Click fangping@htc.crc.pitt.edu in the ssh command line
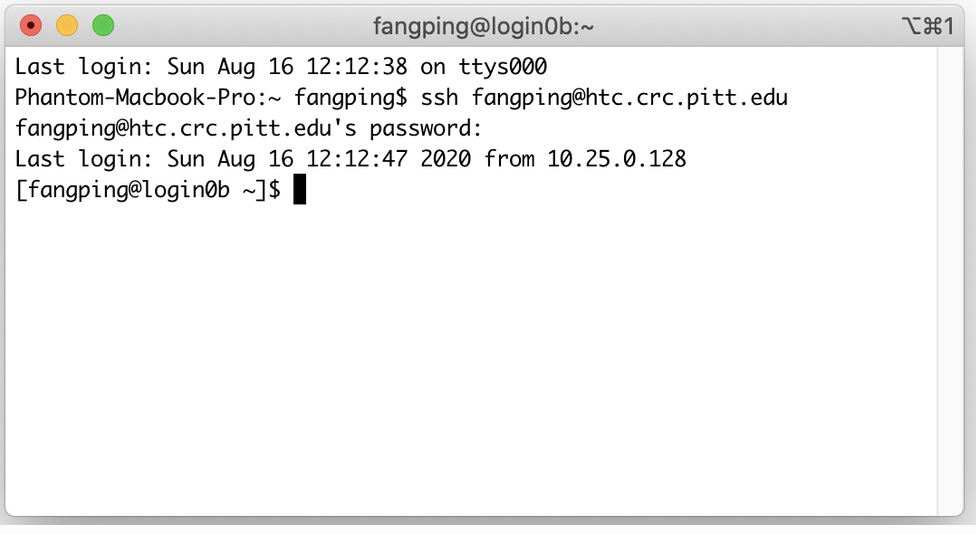The width and height of the screenshot is (976, 534). click(x=630, y=99)
